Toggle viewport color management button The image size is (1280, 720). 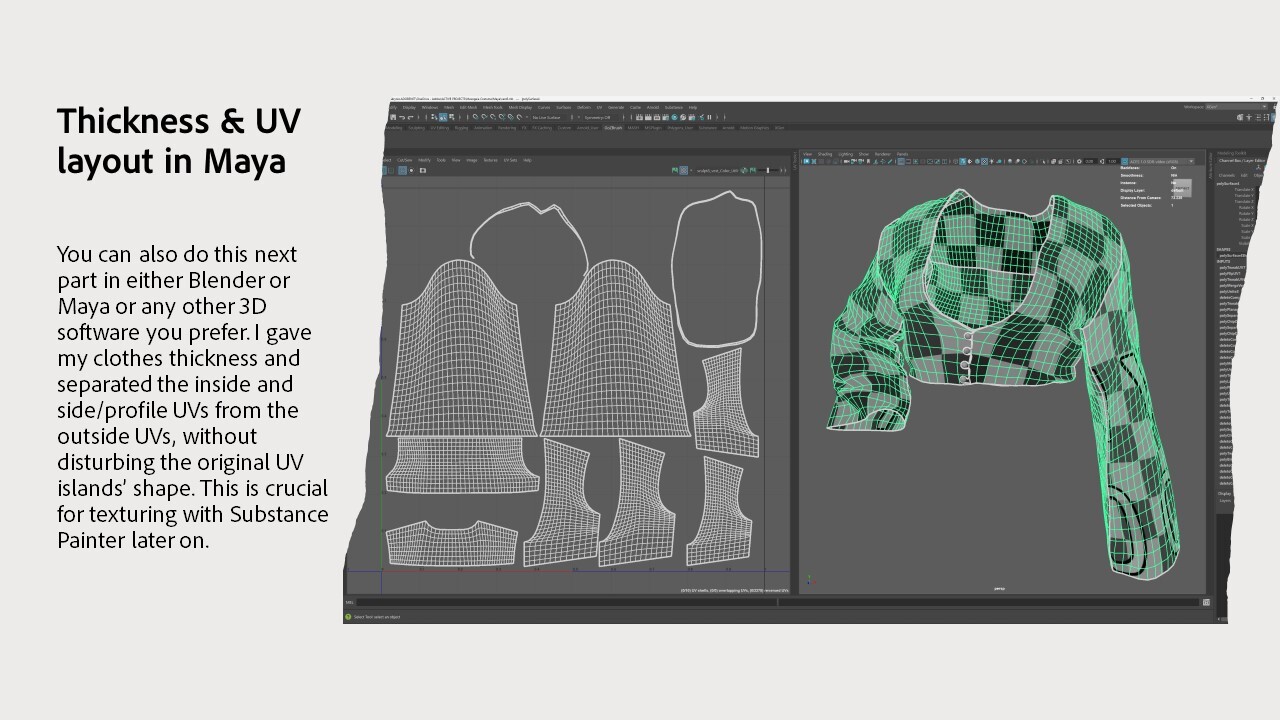(x=1124, y=162)
